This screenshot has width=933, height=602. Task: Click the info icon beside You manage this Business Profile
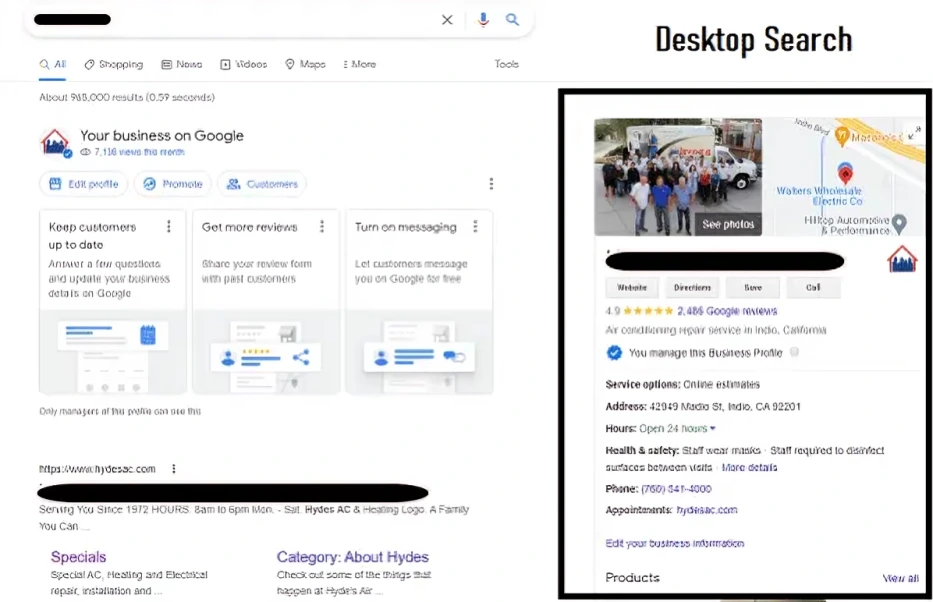click(x=794, y=352)
